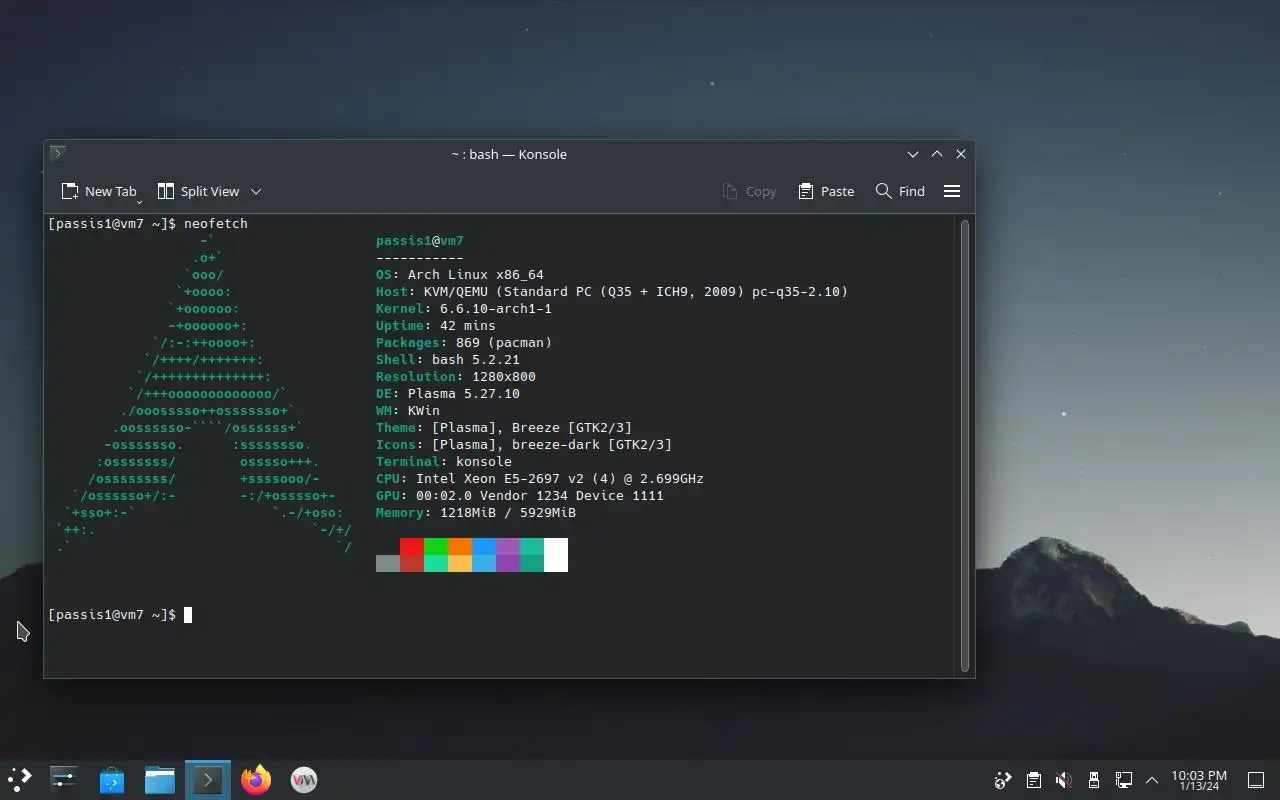Click the 'Theme: [Plasma], Breeze' line

[x=504, y=428]
